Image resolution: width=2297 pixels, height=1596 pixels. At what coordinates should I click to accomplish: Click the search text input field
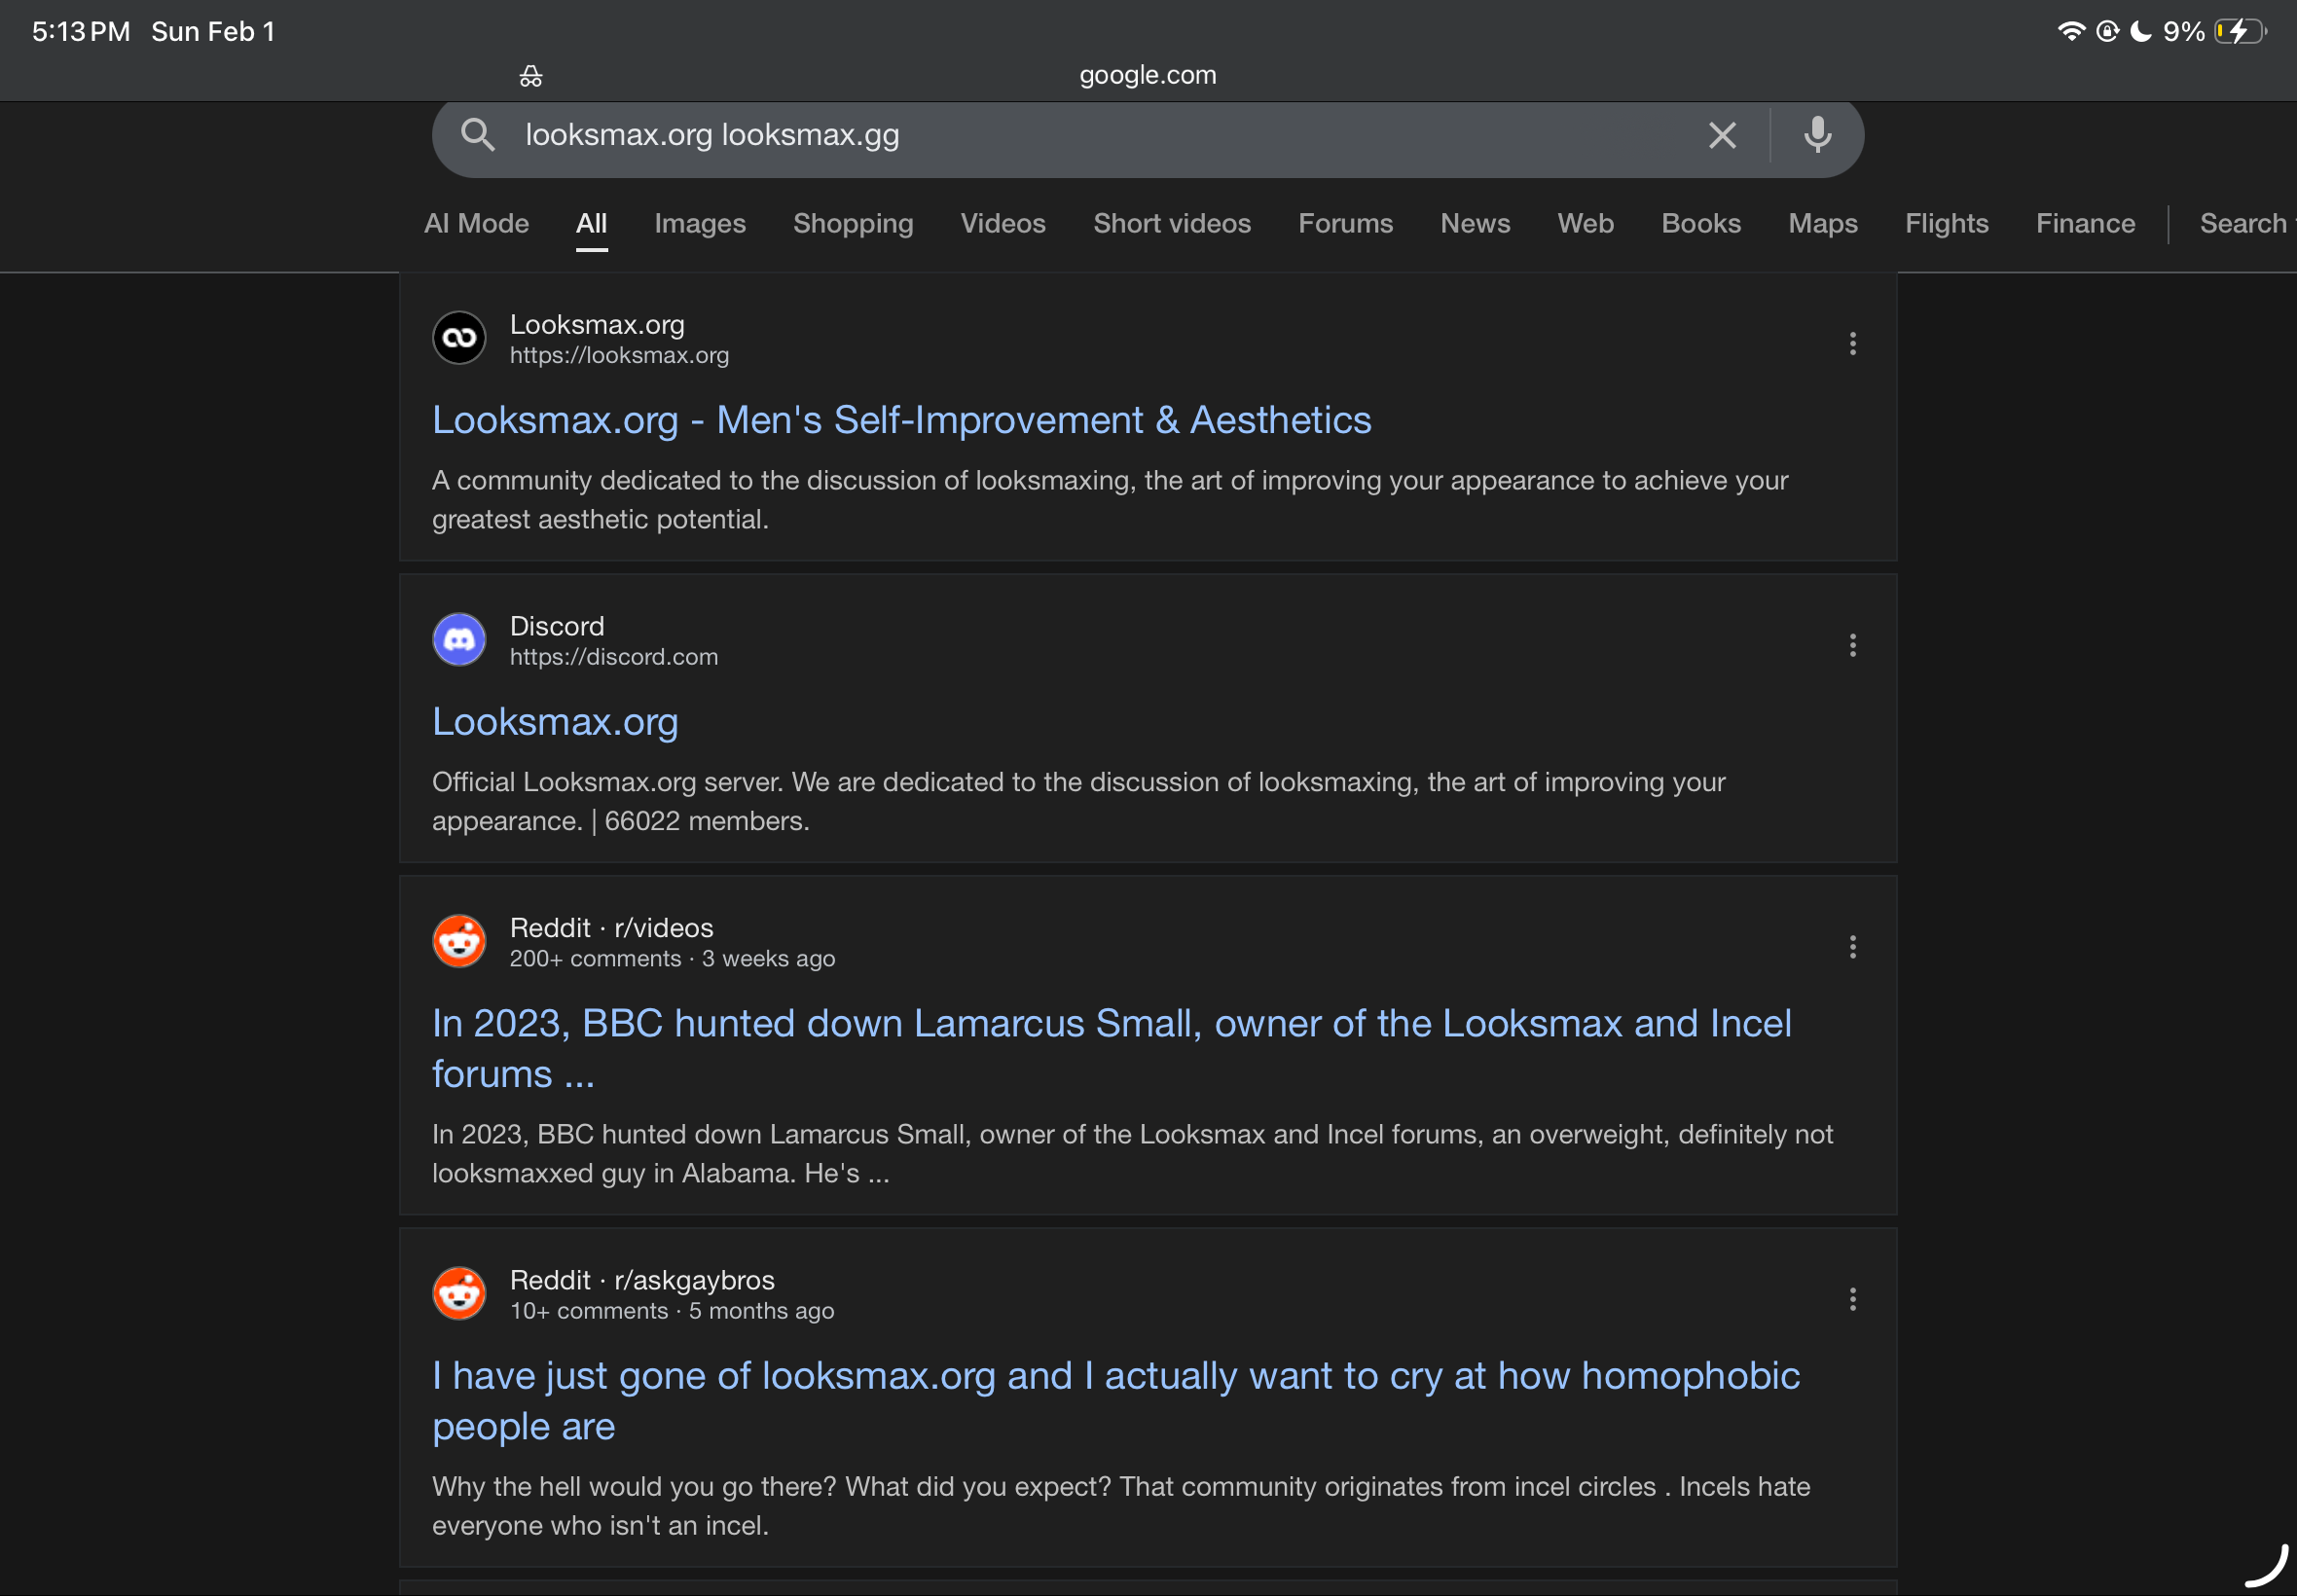click(x=1100, y=135)
